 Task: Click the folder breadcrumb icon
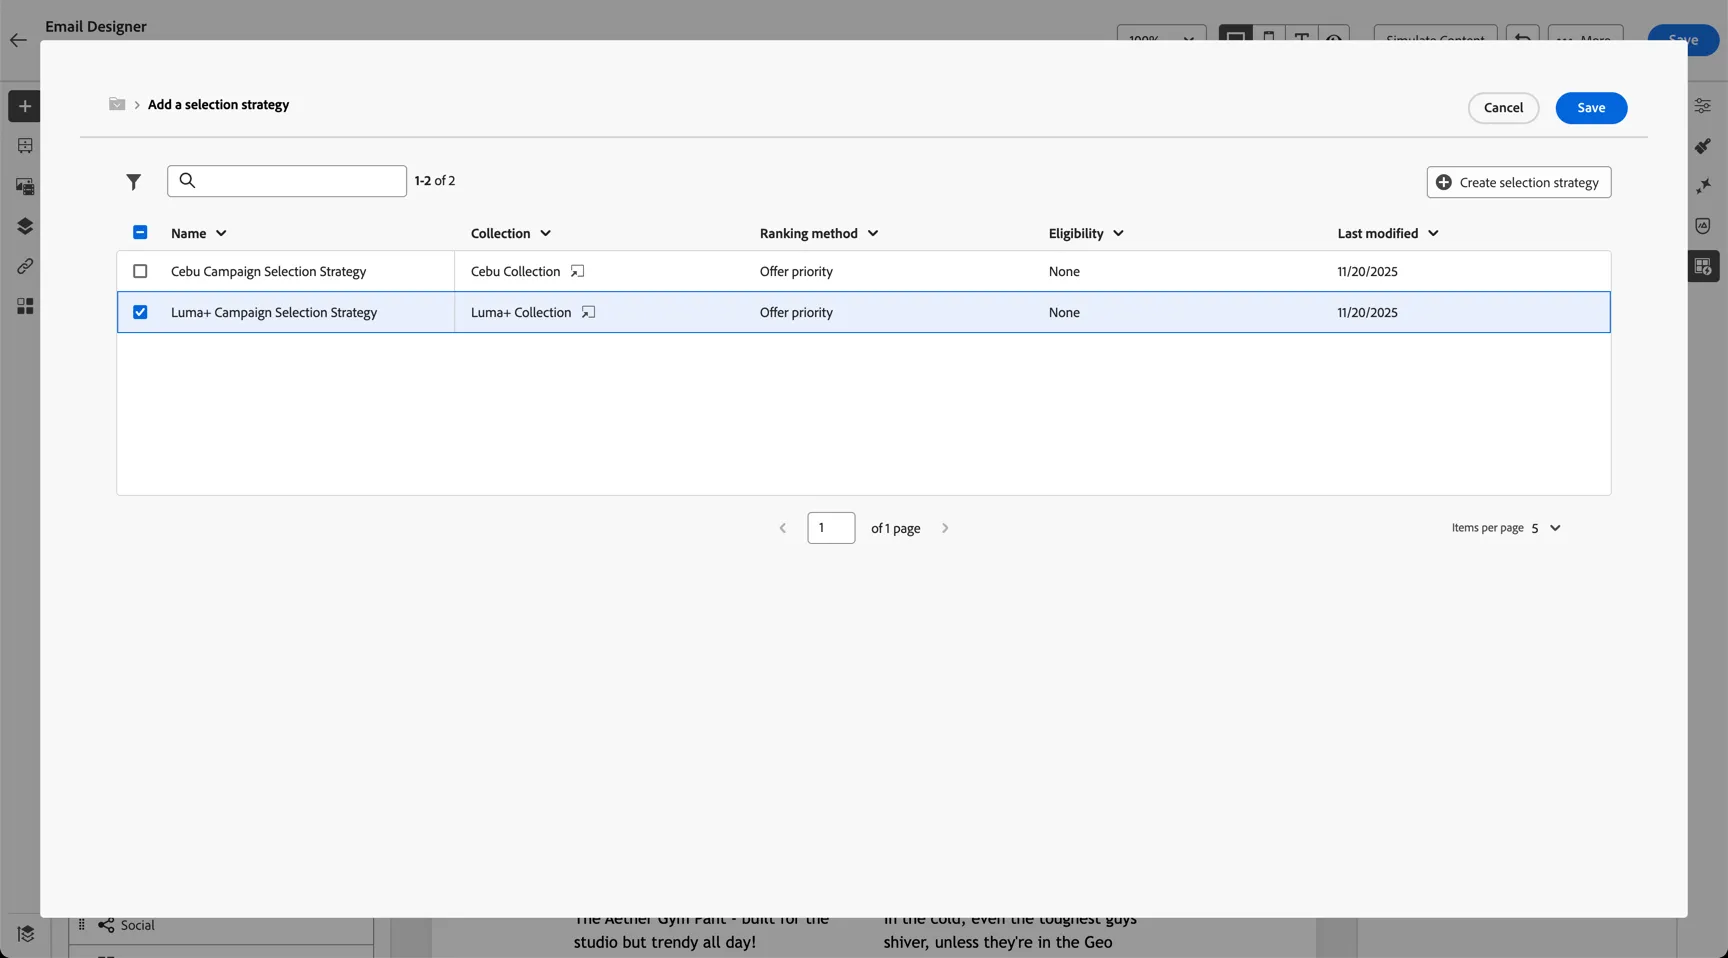pyautogui.click(x=117, y=104)
